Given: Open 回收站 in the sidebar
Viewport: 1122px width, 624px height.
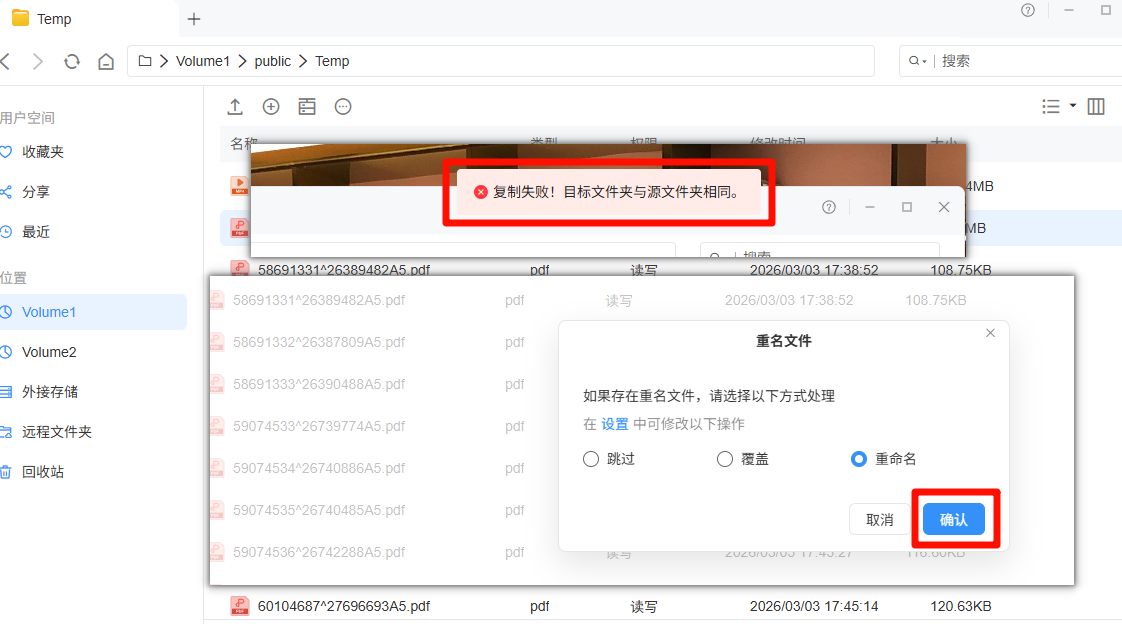Looking at the screenshot, I should (43, 472).
